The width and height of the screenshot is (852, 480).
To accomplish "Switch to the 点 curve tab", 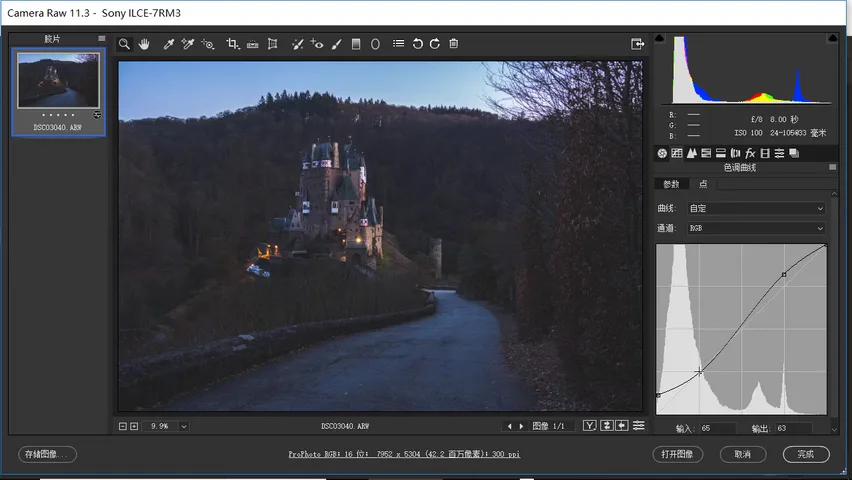I will [703, 184].
